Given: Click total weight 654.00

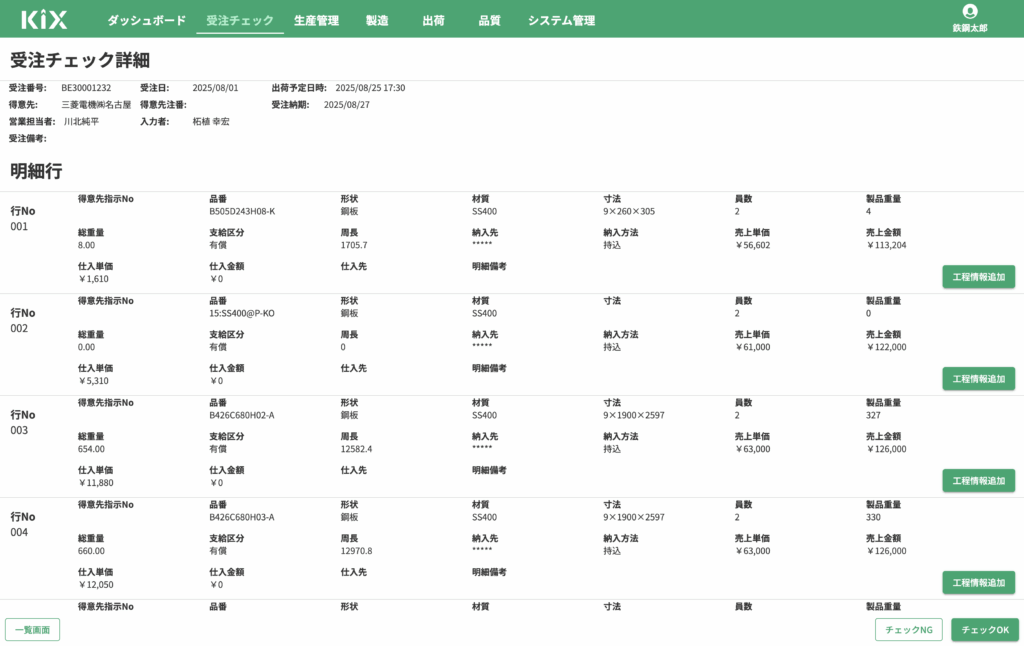Looking at the screenshot, I should (91, 449).
